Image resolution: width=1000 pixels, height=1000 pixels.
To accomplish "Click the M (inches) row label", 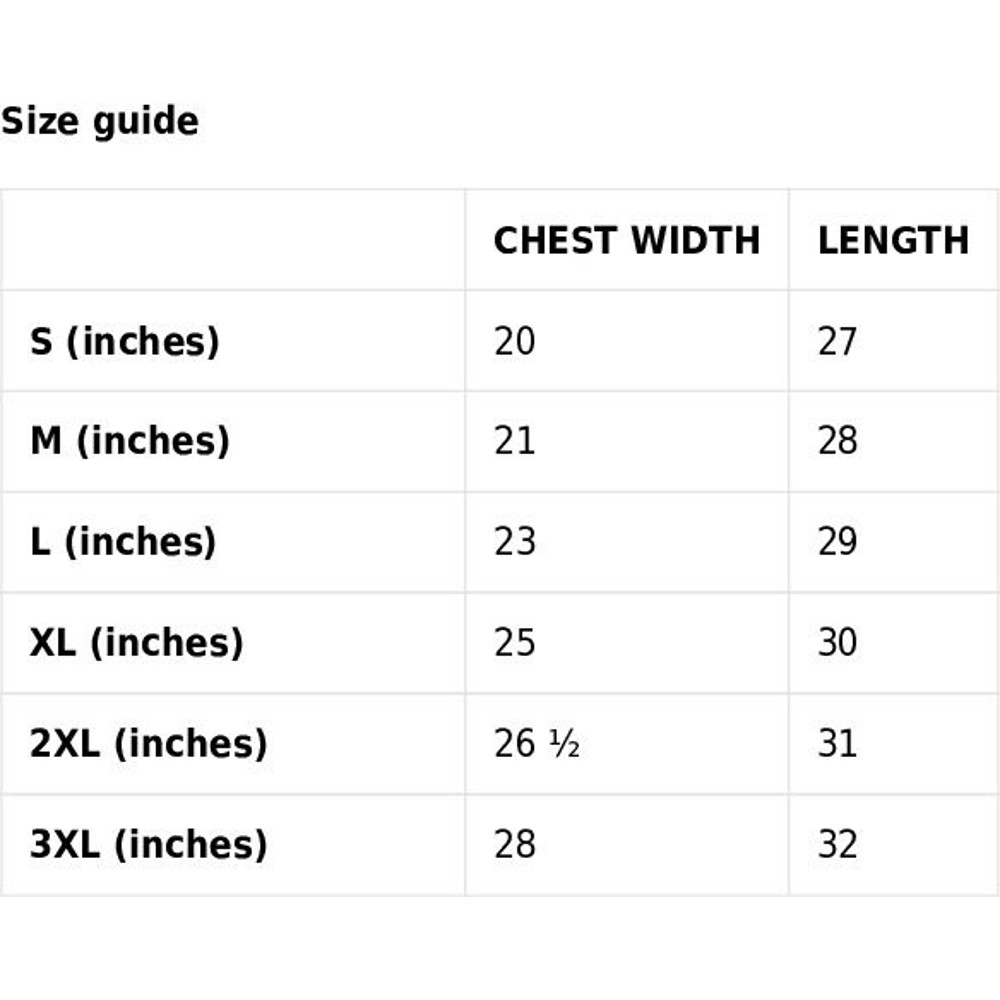I will click(x=130, y=441).
